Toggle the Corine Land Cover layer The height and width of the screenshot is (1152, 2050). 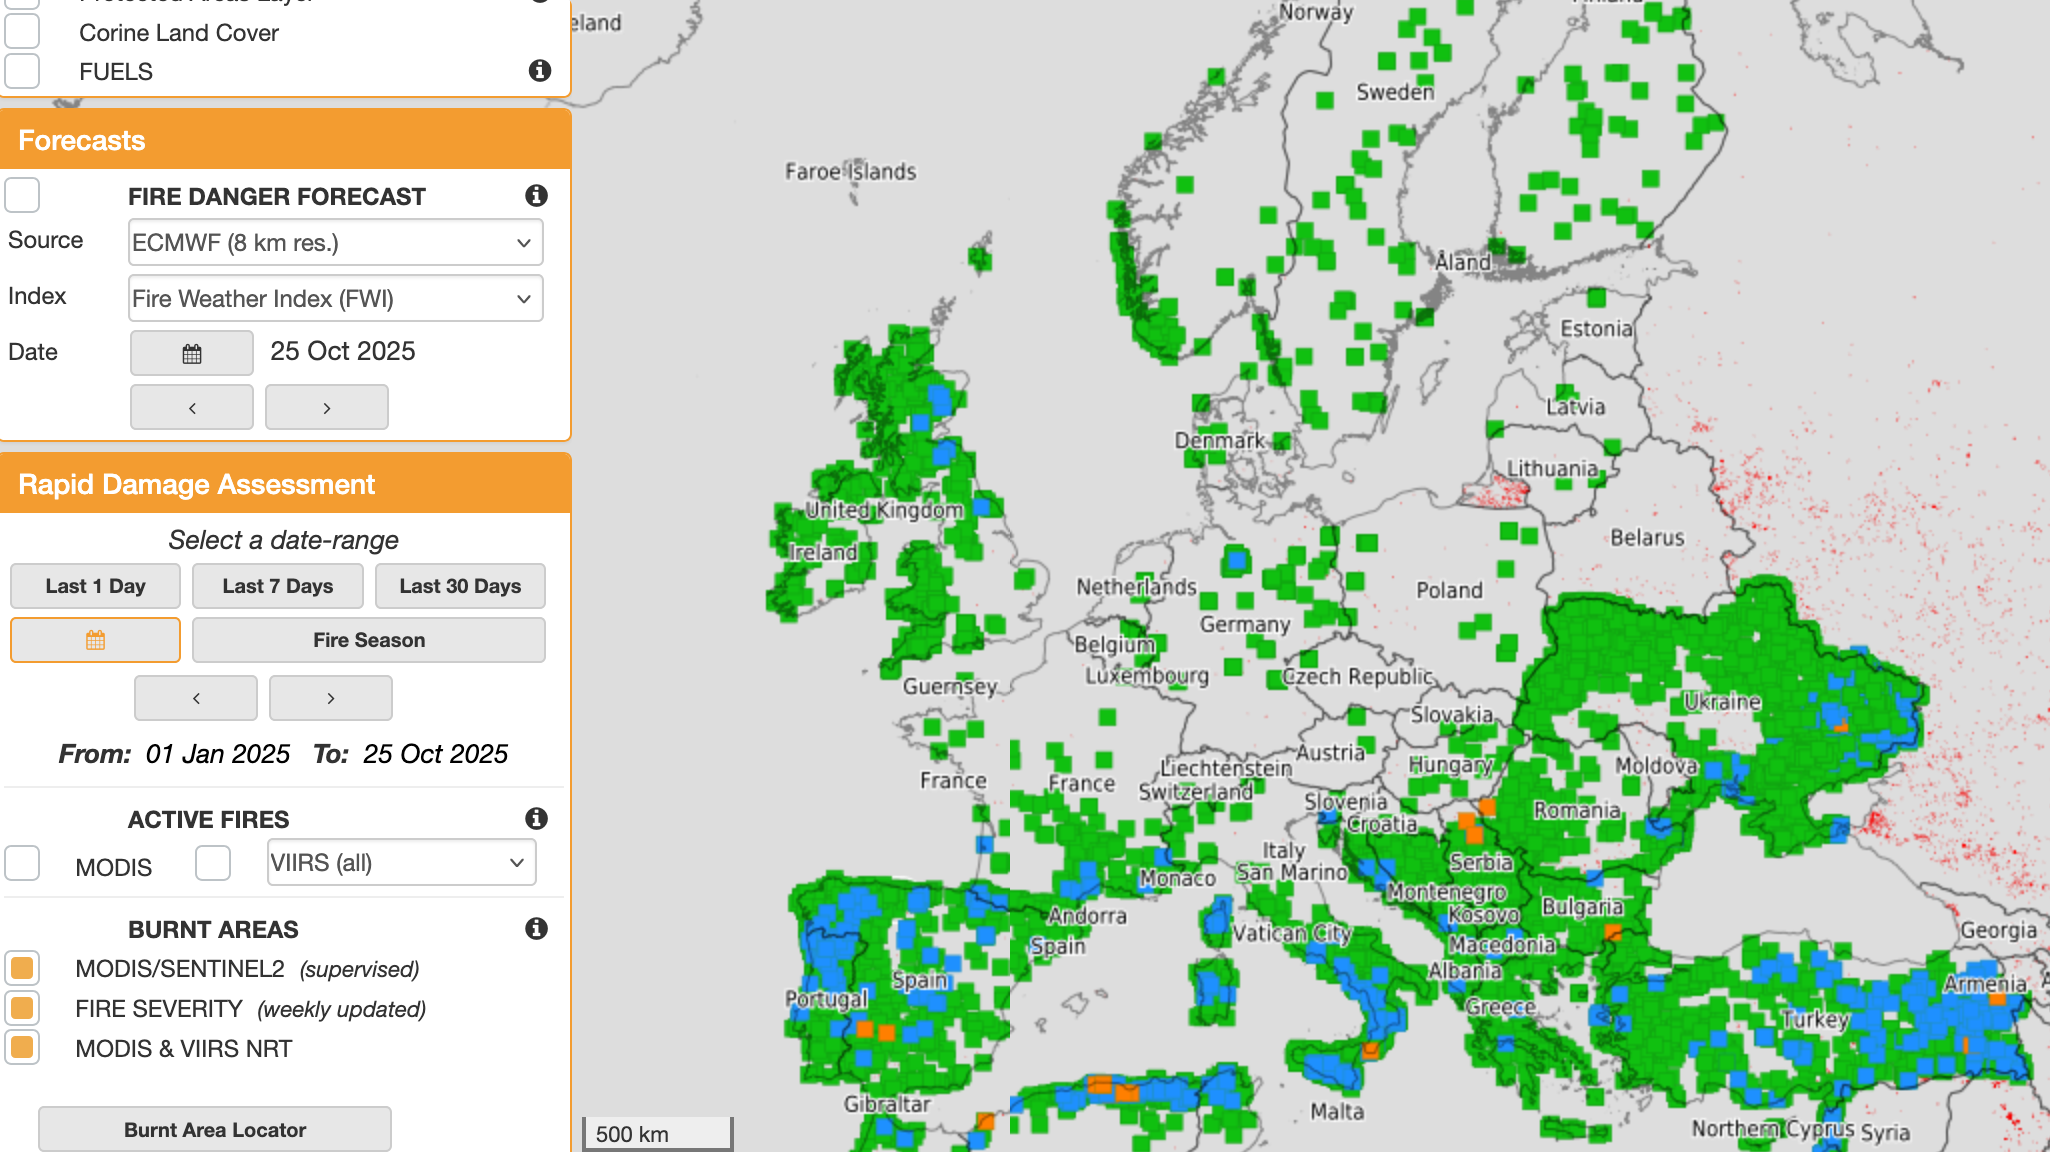click(22, 32)
